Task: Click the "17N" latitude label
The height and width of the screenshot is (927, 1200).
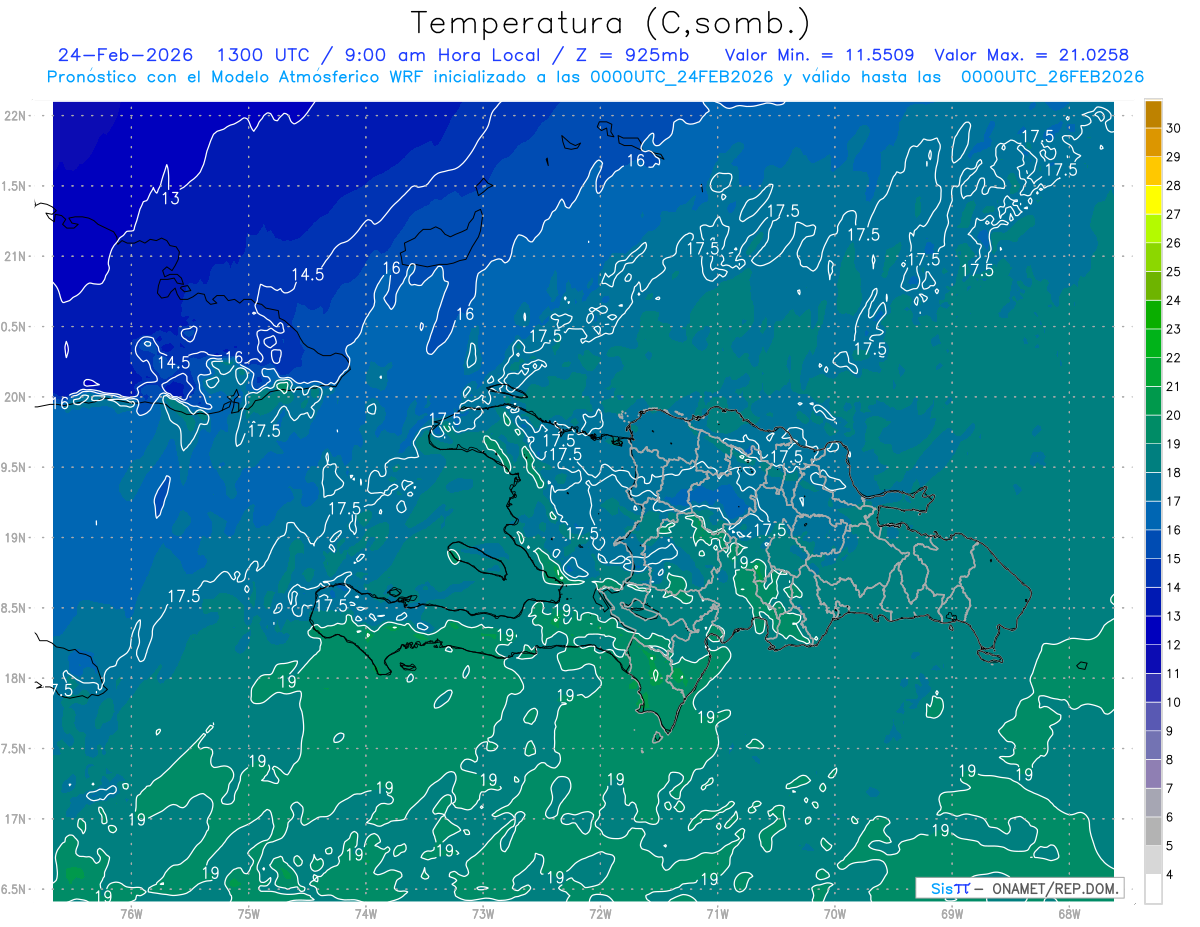Action: pyautogui.click(x=15, y=819)
